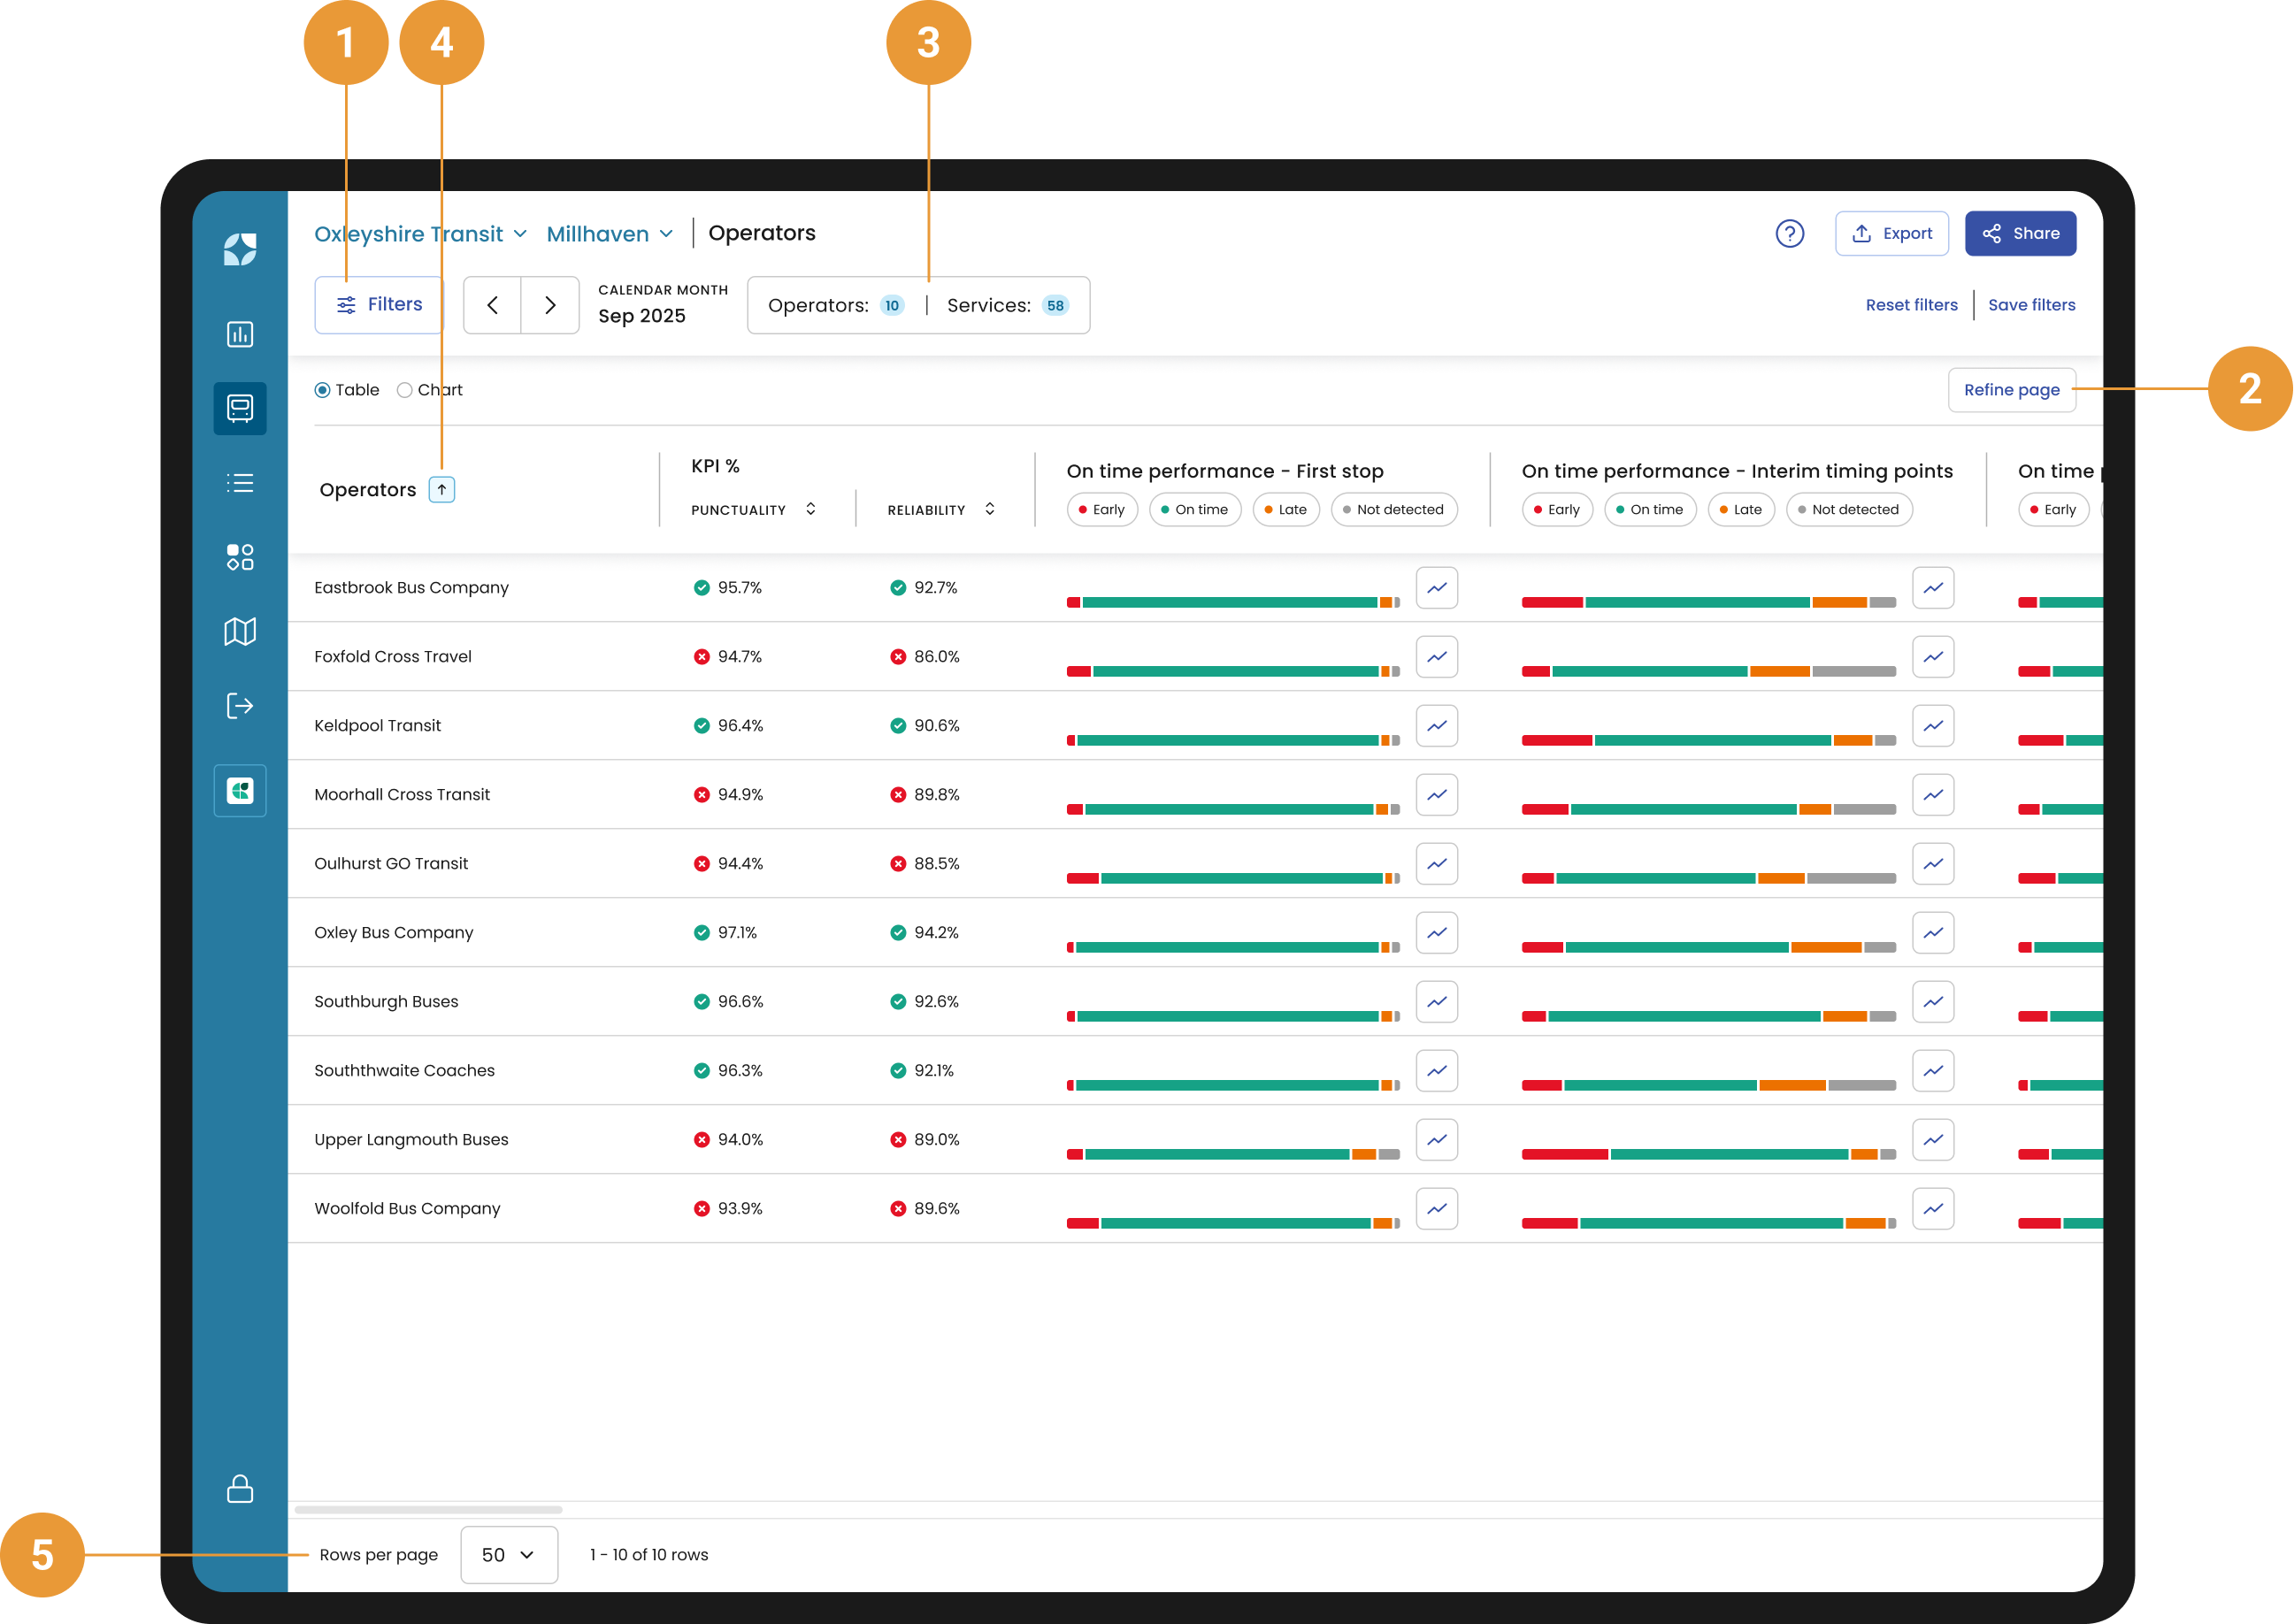Screen dimensions: 2294x1624
Task: Toggle Operators column sort arrow
Action: pyautogui.click(x=441, y=490)
